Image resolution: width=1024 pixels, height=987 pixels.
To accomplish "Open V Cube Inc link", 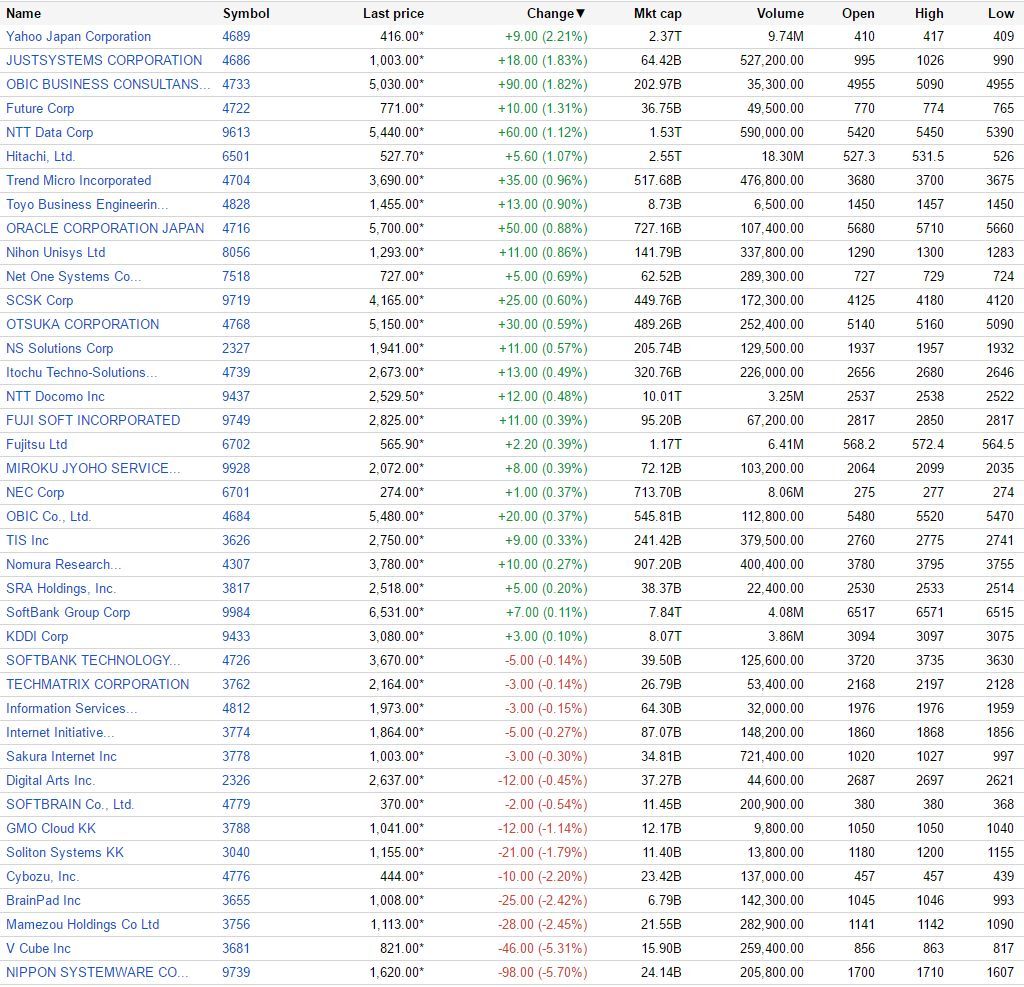I will [x=38, y=949].
